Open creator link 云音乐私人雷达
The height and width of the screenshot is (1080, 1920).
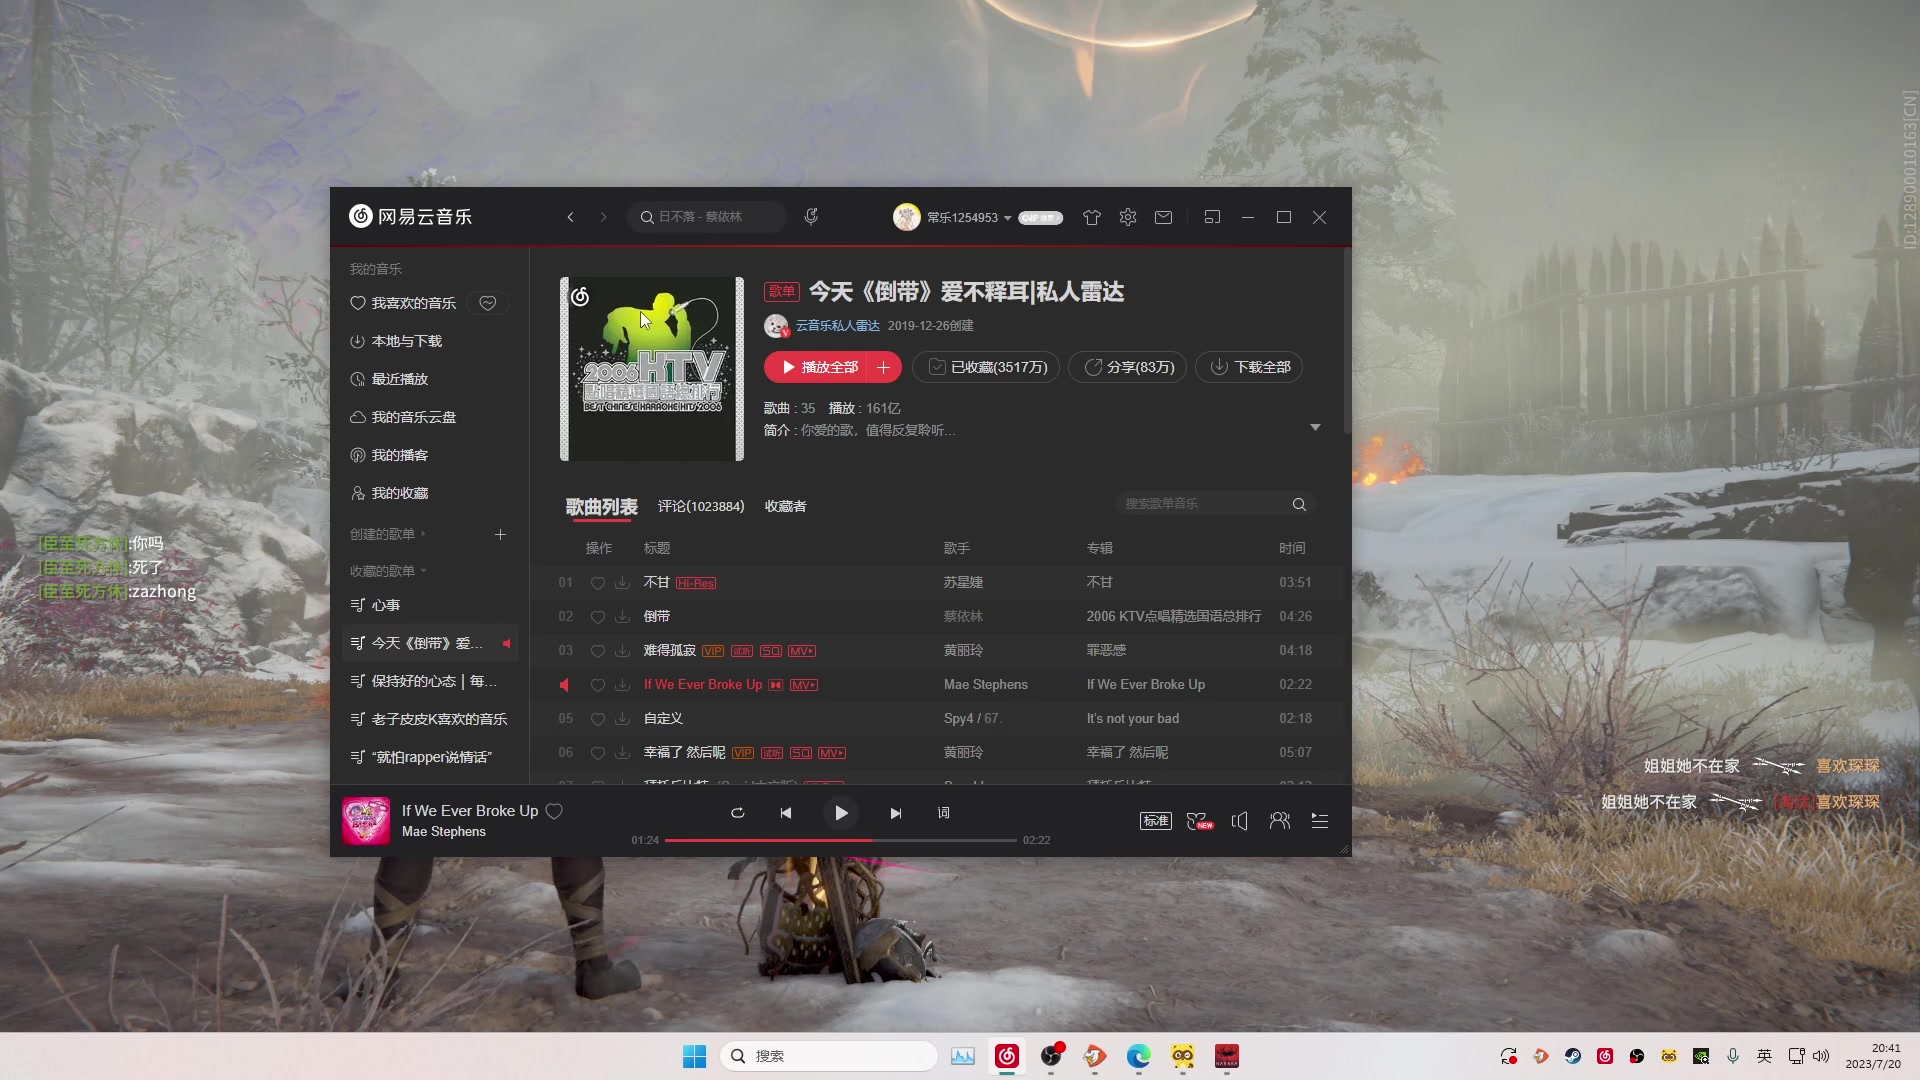click(837, 326)
